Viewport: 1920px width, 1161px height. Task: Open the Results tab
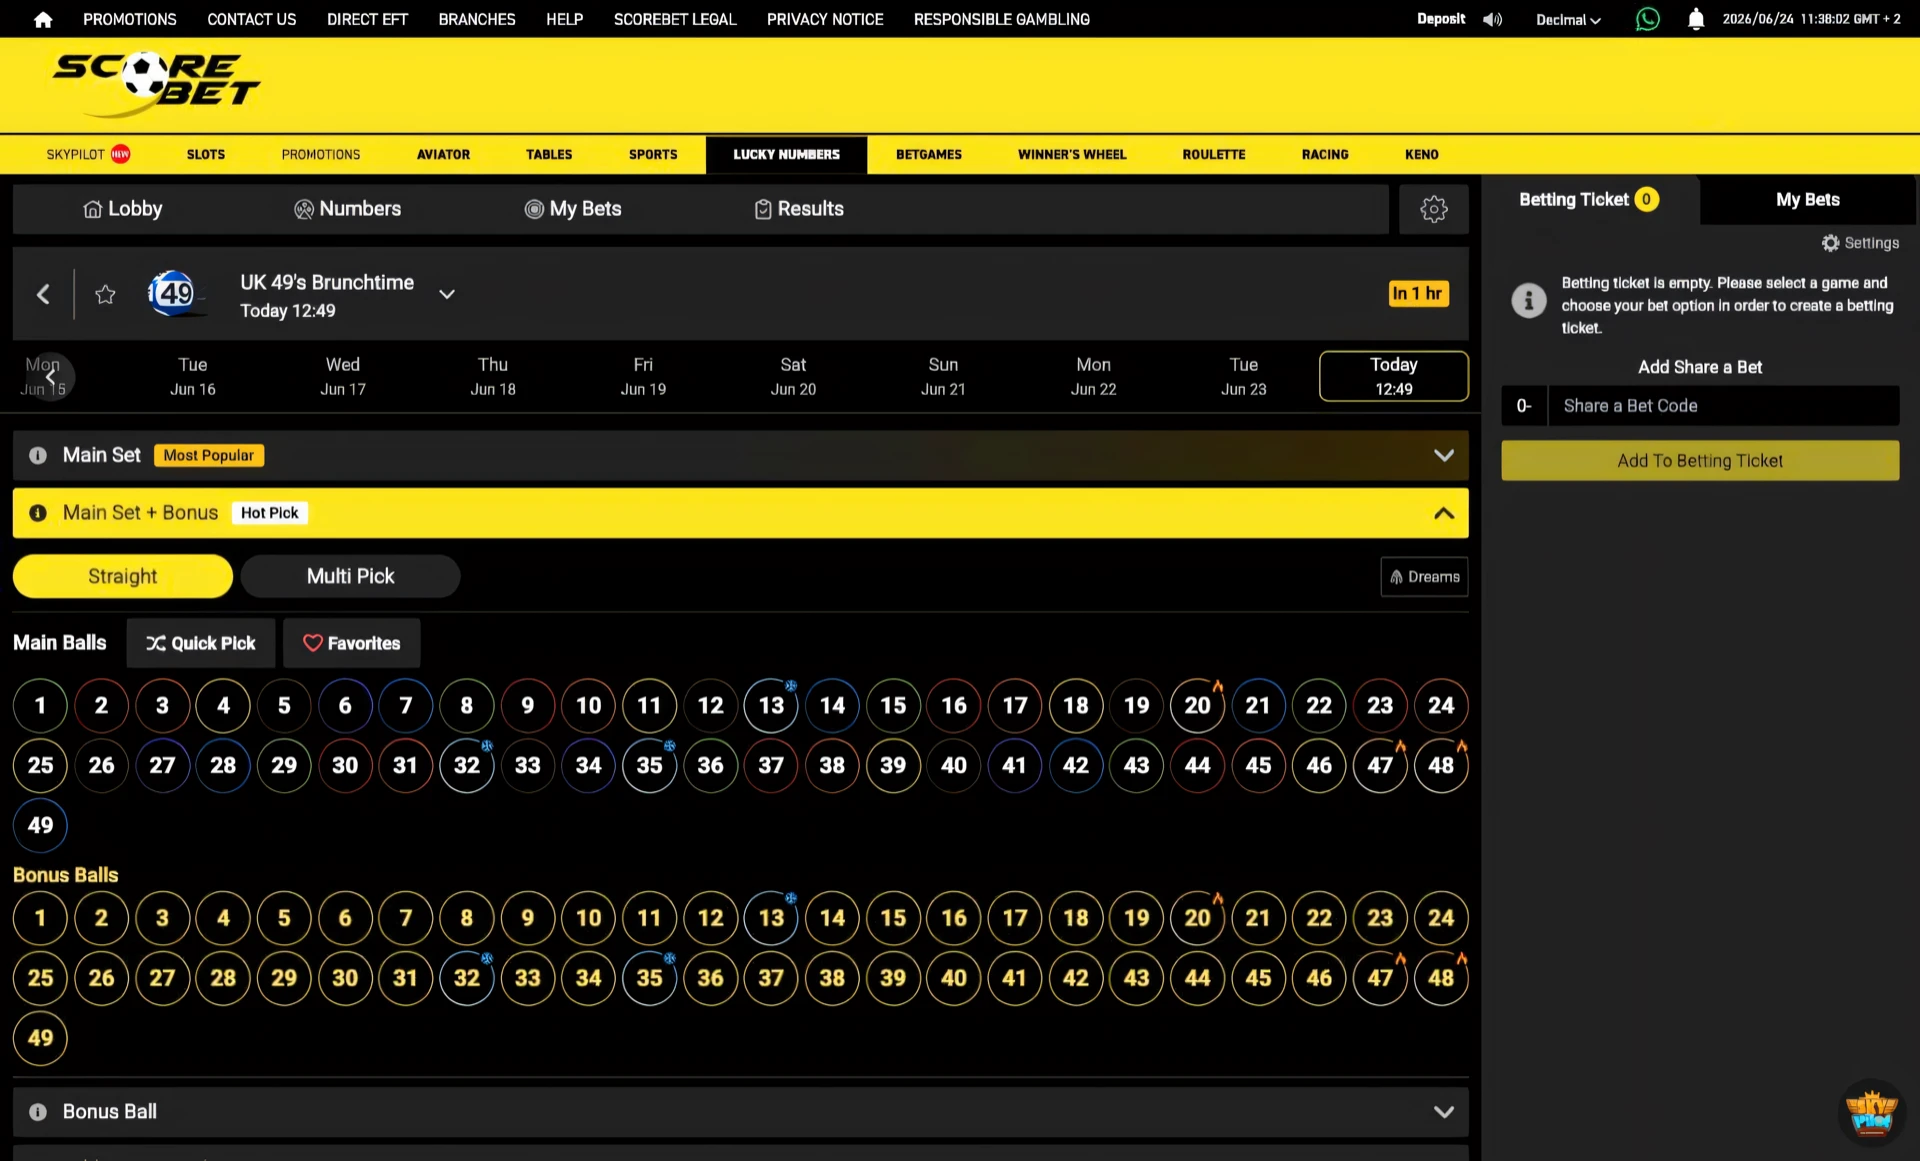tap(799, 209)
